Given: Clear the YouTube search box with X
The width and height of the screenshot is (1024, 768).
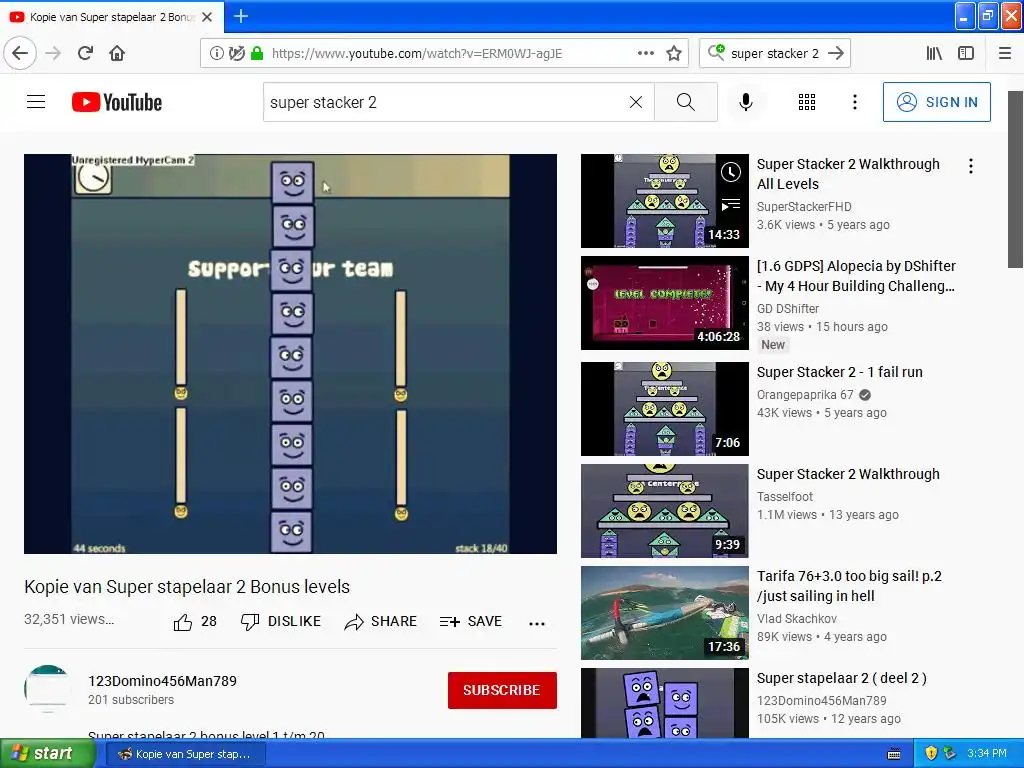Looking at the screenshot, I should 635,102.
